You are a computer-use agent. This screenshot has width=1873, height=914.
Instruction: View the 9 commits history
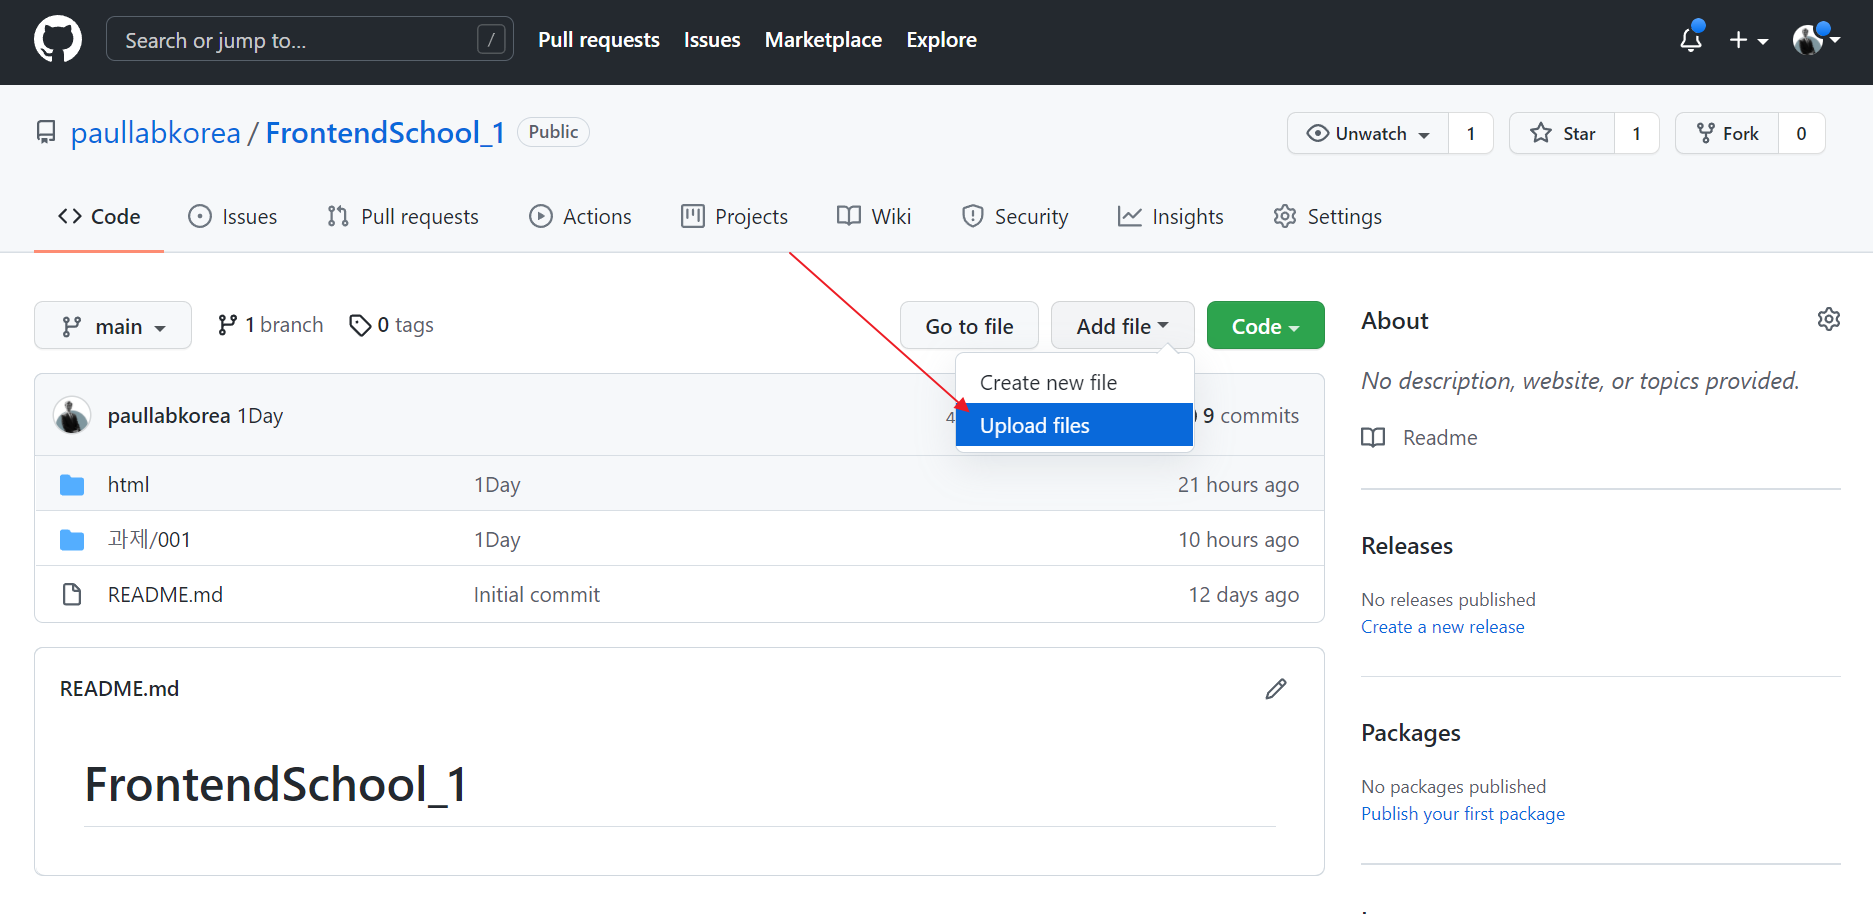pos(1250,416)
